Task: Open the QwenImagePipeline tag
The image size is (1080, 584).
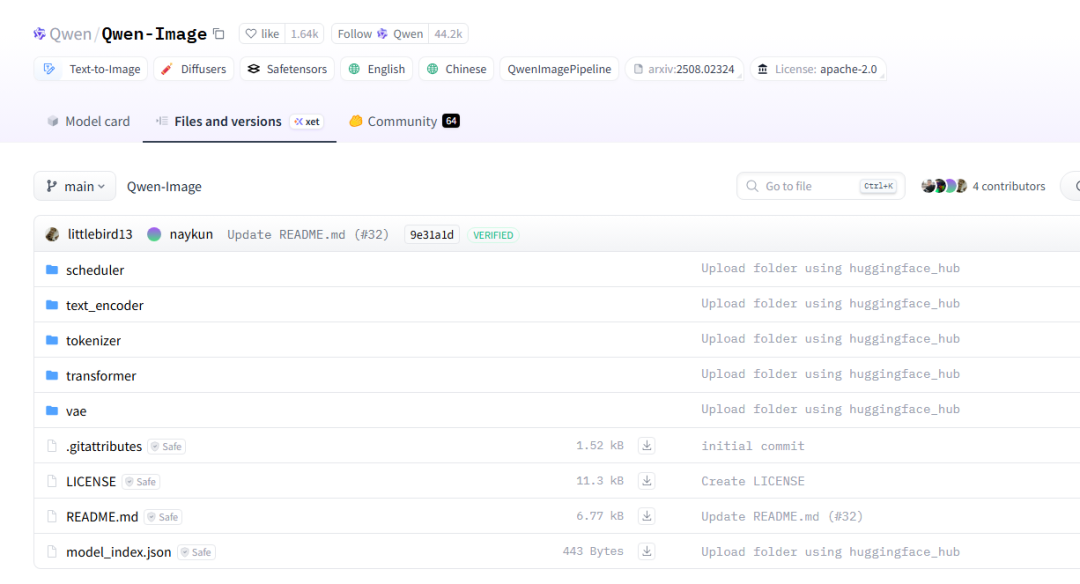Action: [x=559, y=69]
